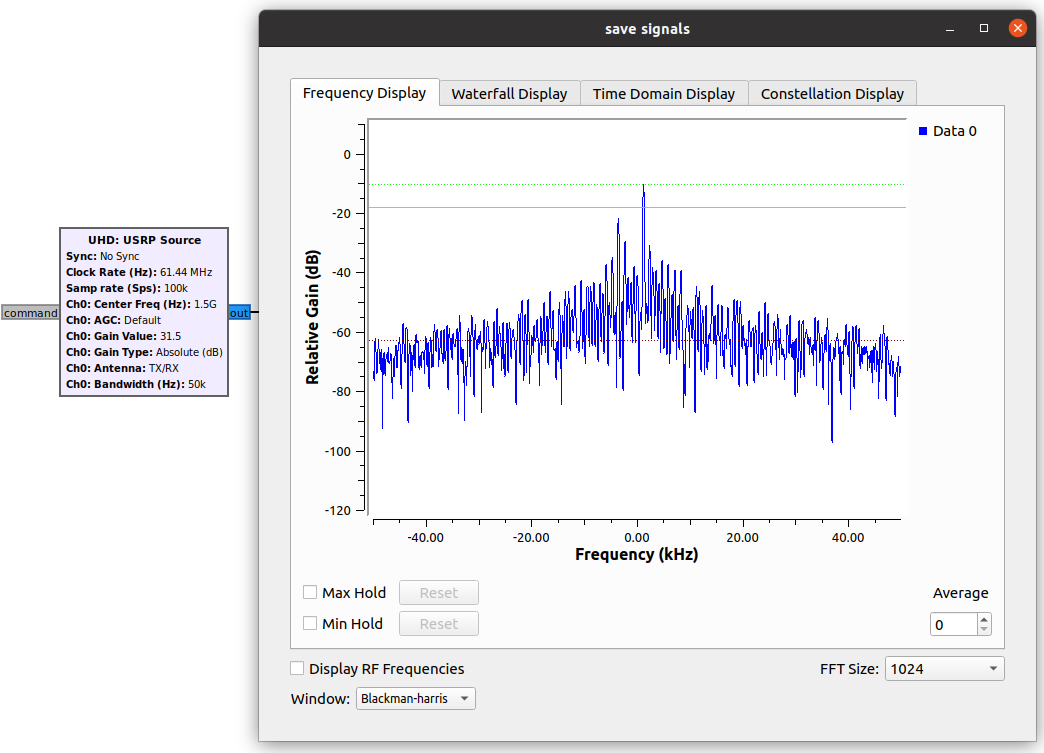
Task: Switch to the Frequency Display tab
Action: [x=364, y=93]
